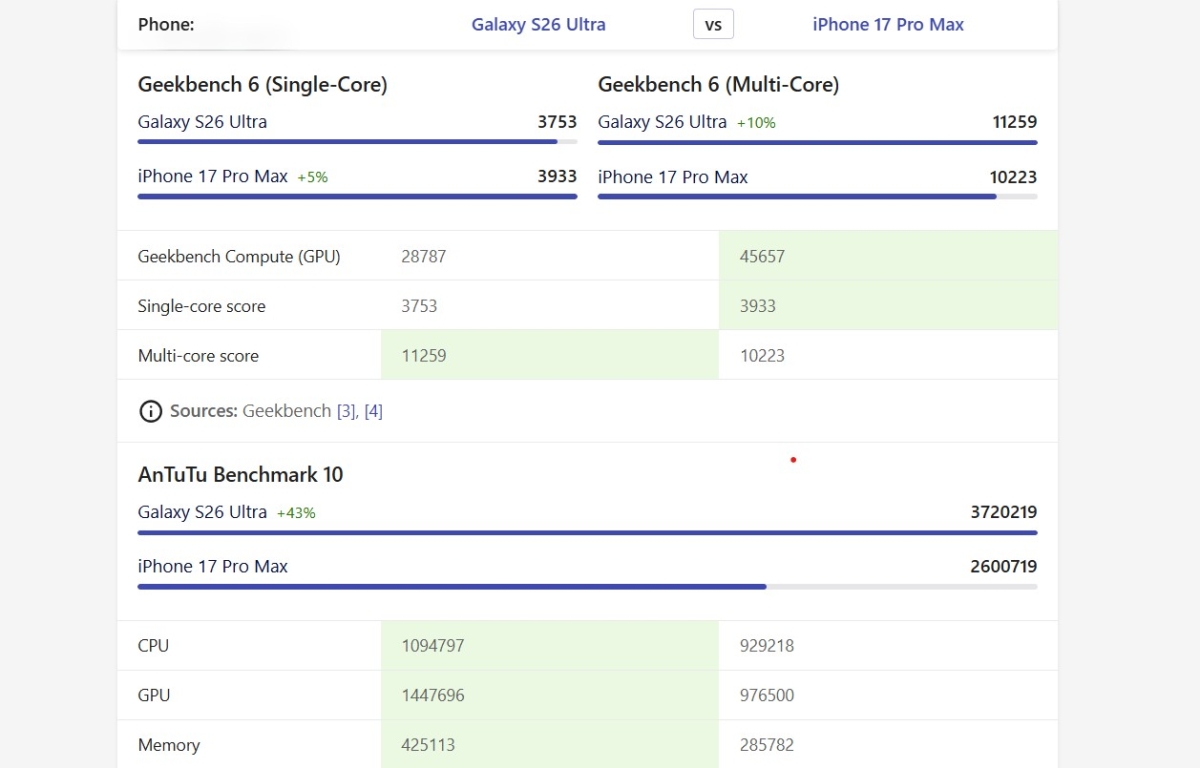Select the Geekbench Compute (GPU) row label
1200x768 pixels.
click(239, 256)
